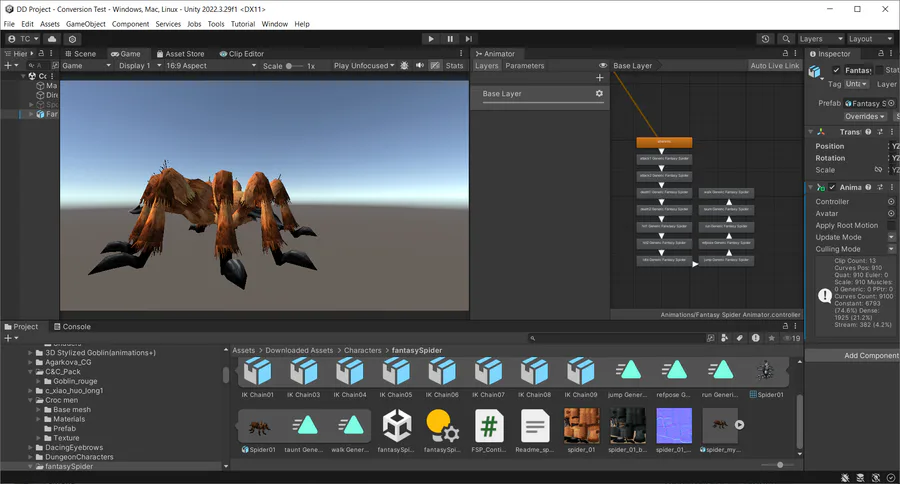
Task: Click the Pause button in toolbar
Action: (x=450, y=39)
